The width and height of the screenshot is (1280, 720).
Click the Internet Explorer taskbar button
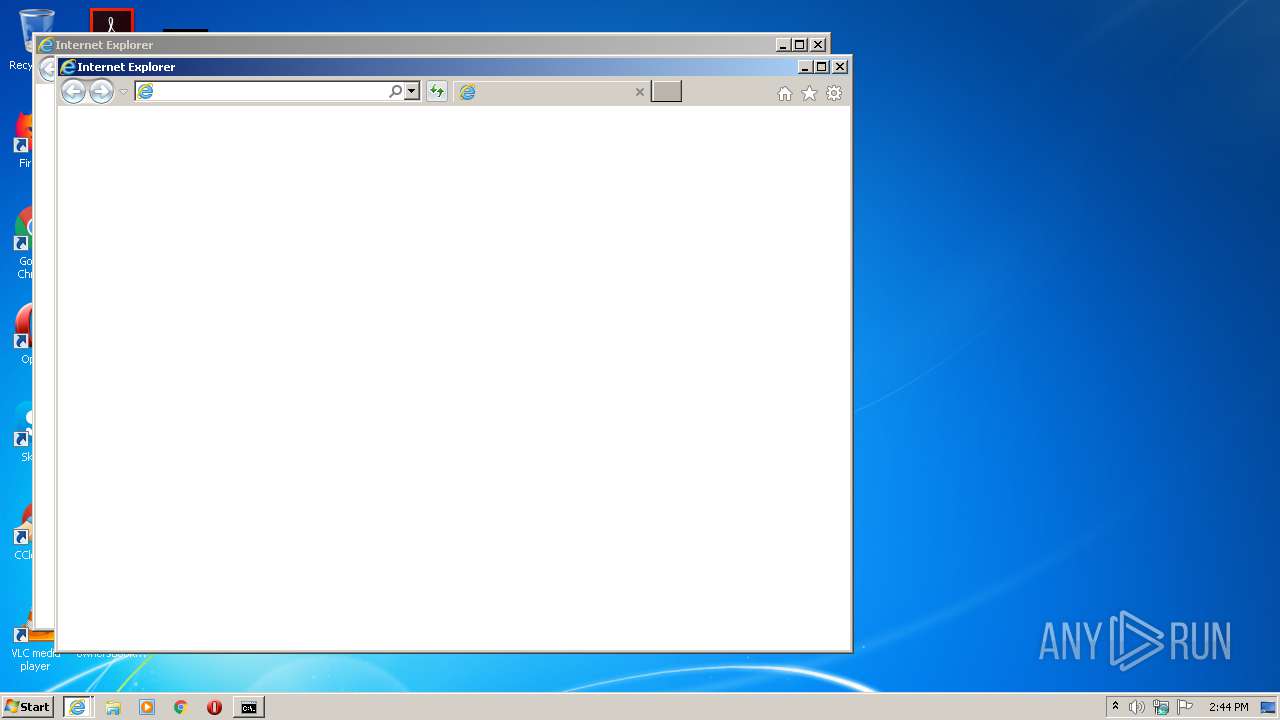pos(78,707)
